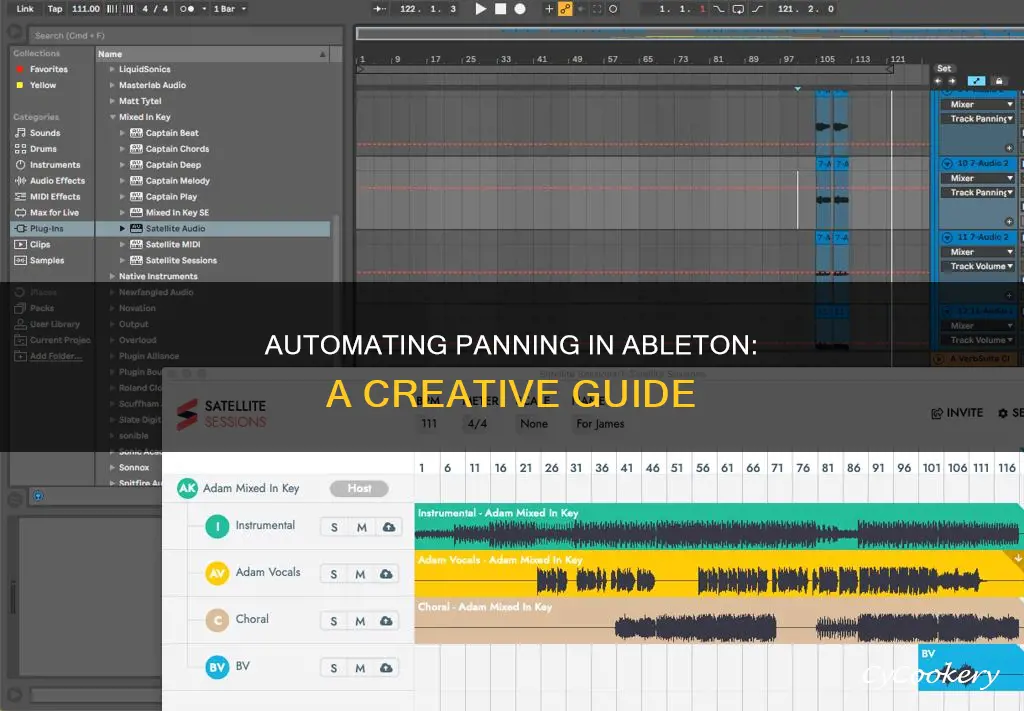This screenshot has width=1024, height=711.
Task: Click the Host badge for Adam
Action: click(359, 488)
